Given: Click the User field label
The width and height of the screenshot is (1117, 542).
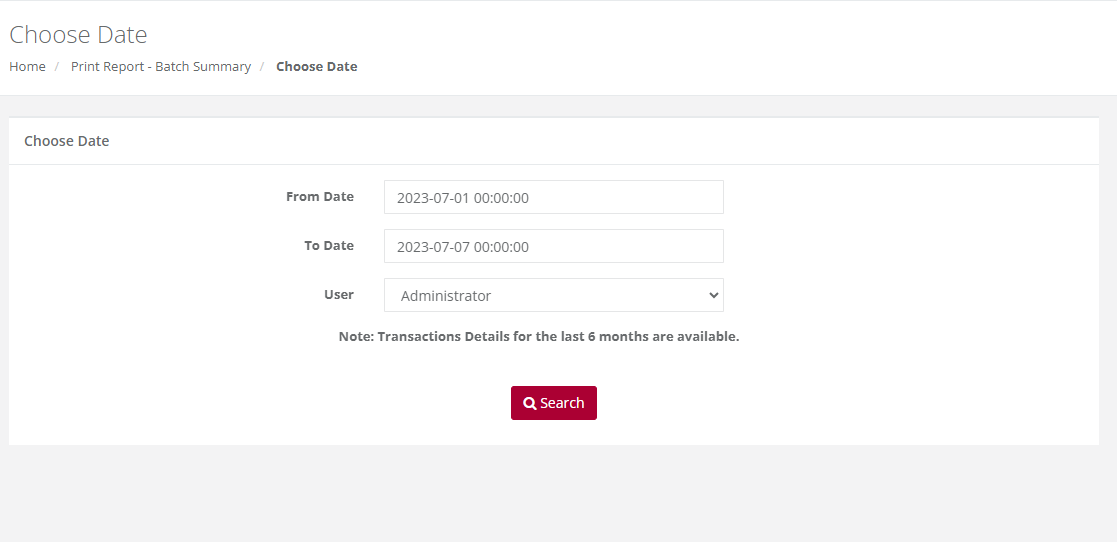Looking at the screenshot, I should (x=339, y=295).
